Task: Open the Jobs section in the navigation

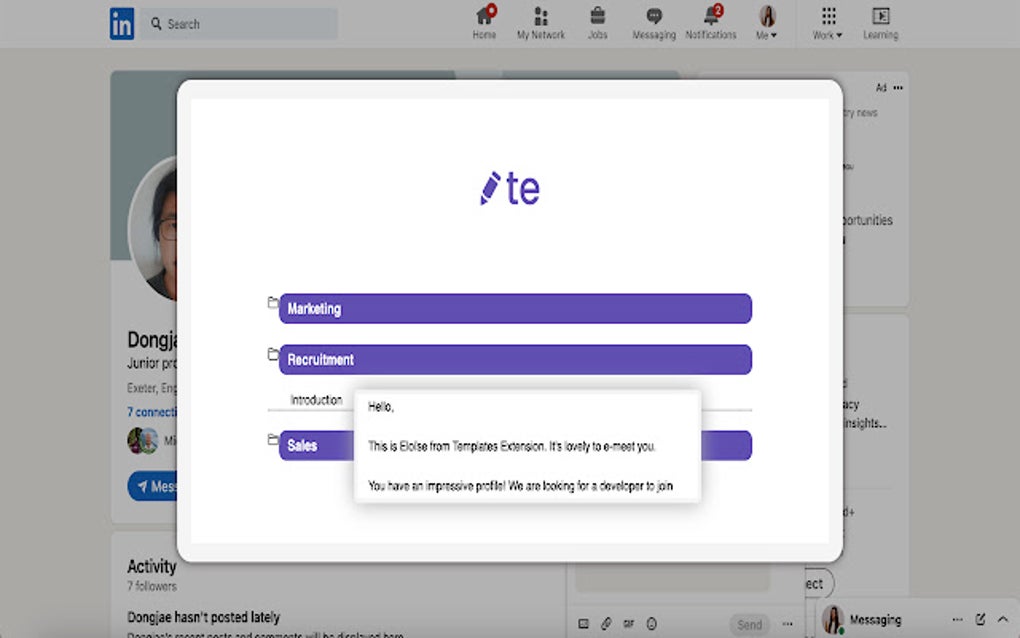Action: point(597,22)
